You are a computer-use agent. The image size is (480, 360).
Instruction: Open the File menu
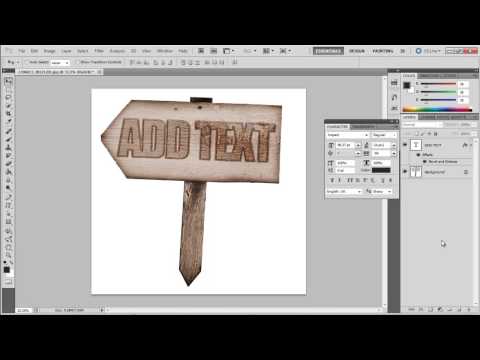tap(22, 51)
